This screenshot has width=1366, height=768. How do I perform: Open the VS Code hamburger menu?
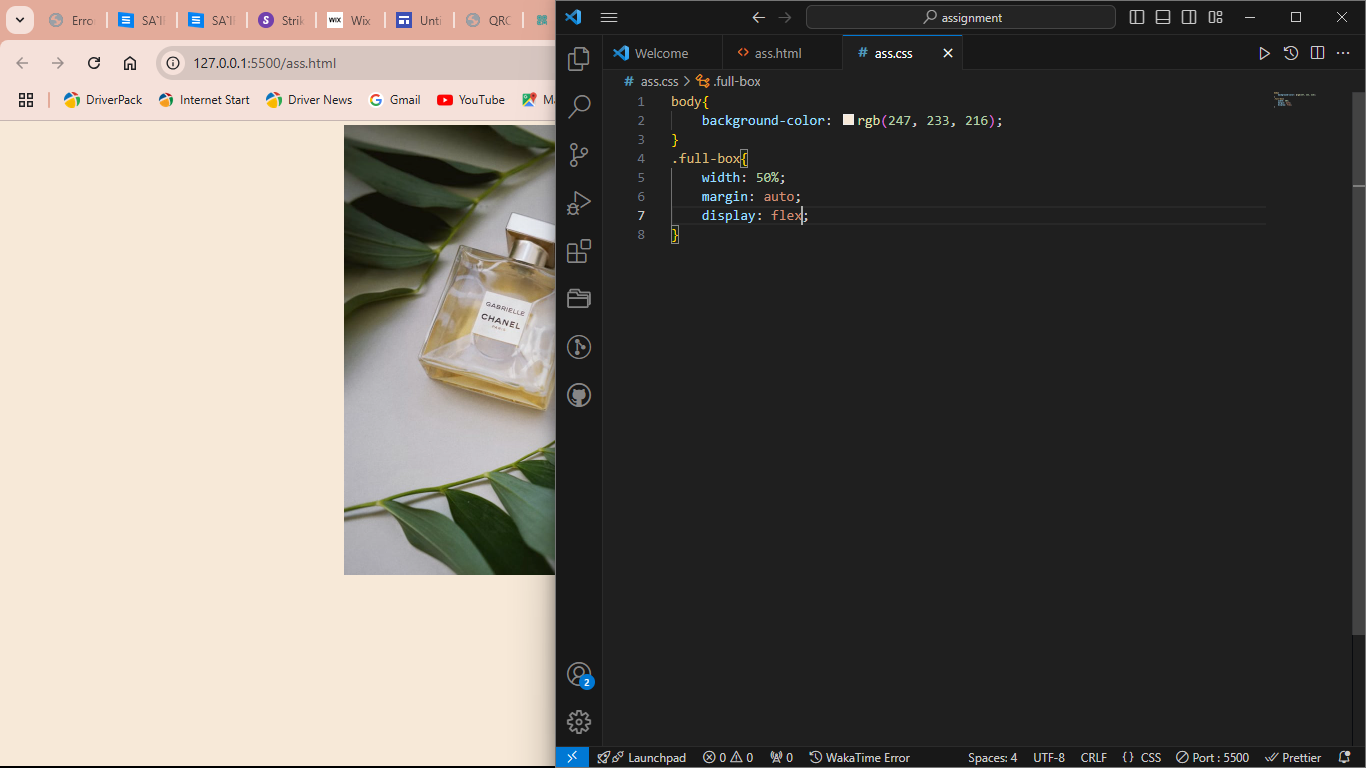pyautogui.click(x=609, y=17)
